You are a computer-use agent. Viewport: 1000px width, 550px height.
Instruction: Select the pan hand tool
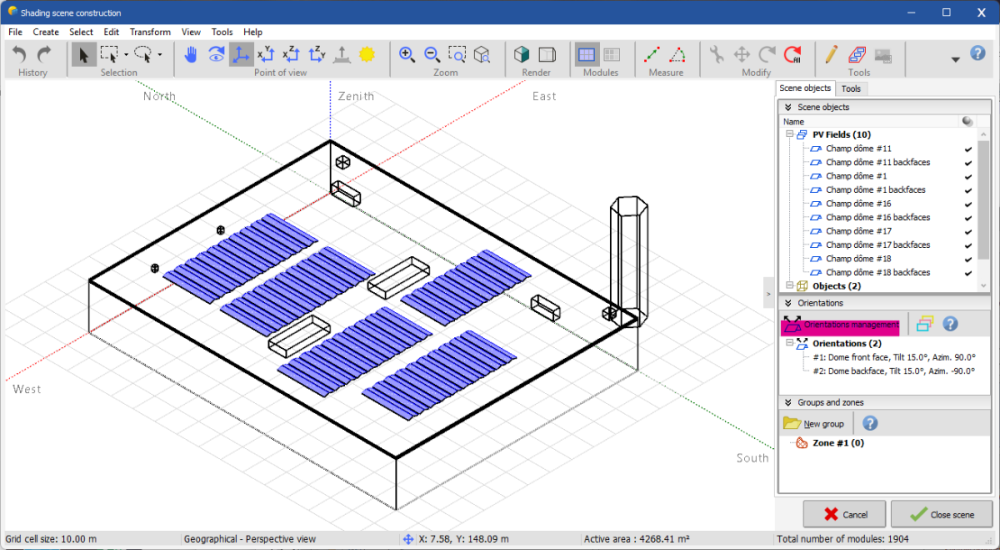[190, 55]
